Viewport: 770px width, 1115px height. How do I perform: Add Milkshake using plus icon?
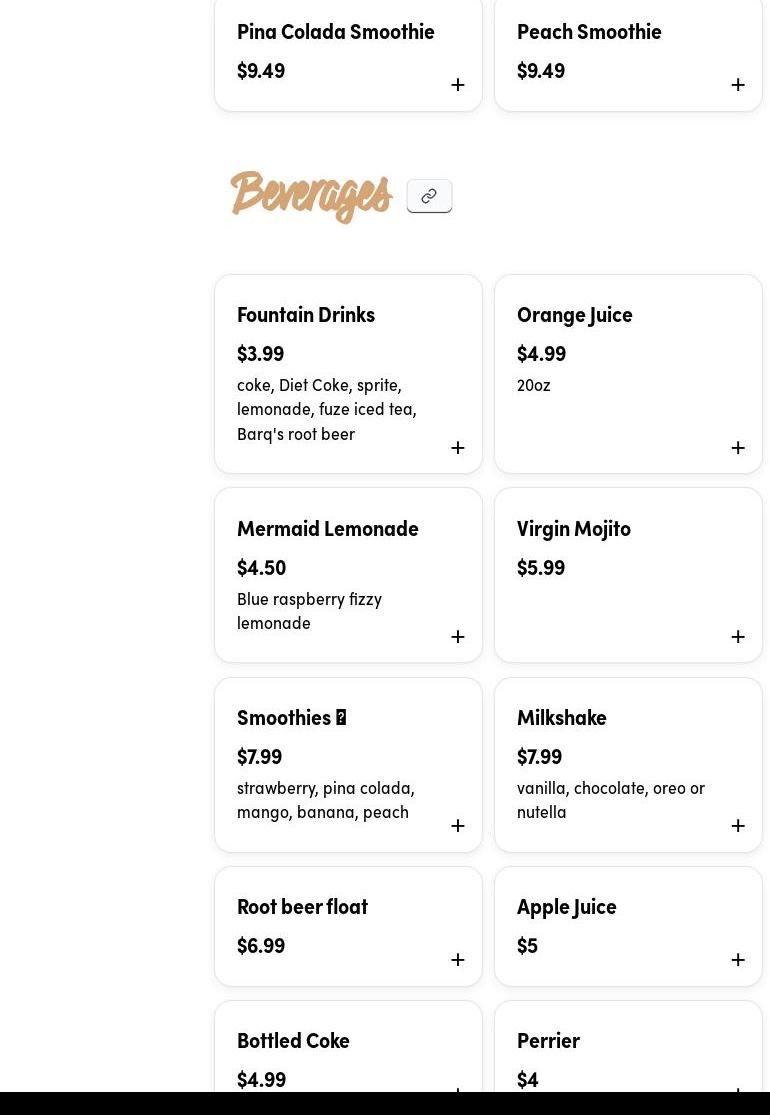(738, 826)
